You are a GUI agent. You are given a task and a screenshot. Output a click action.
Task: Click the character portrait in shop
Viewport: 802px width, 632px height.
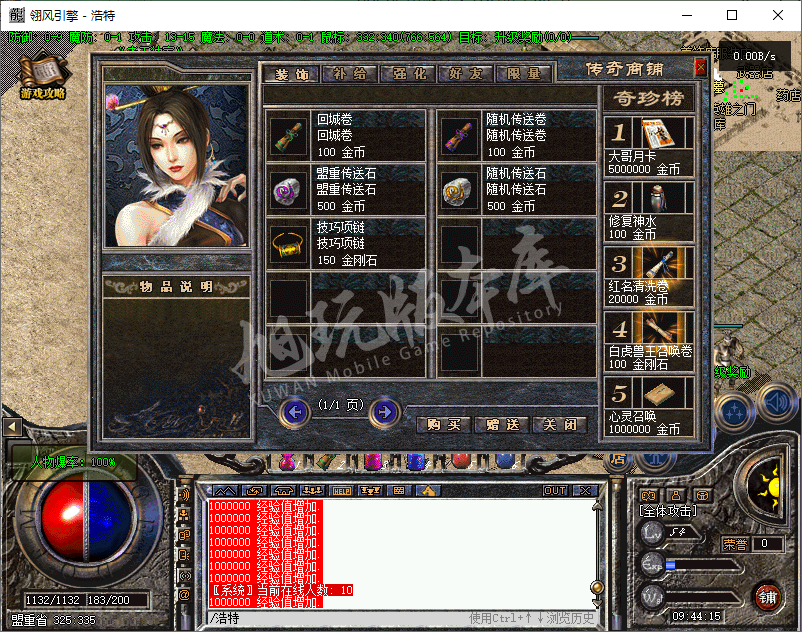coord(176,165)
